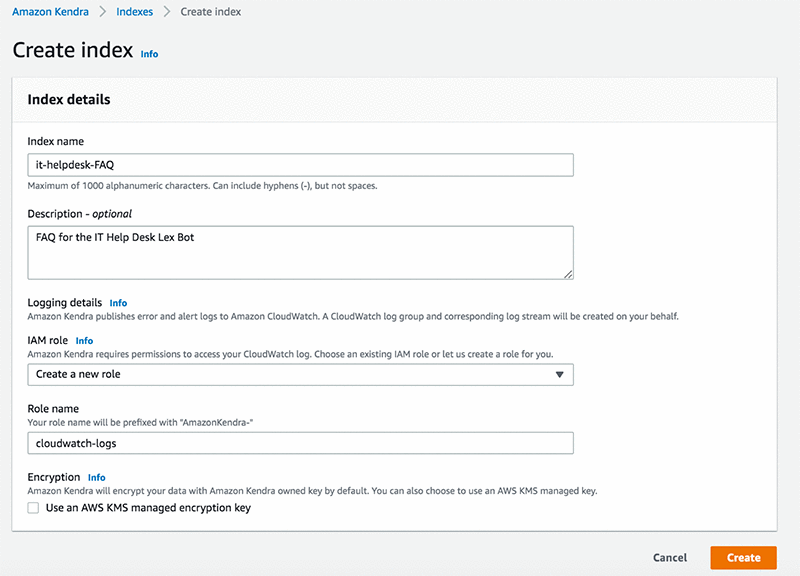Click the Create button
This screenshot has width=800, height=576.
click(x=743, y=558)
